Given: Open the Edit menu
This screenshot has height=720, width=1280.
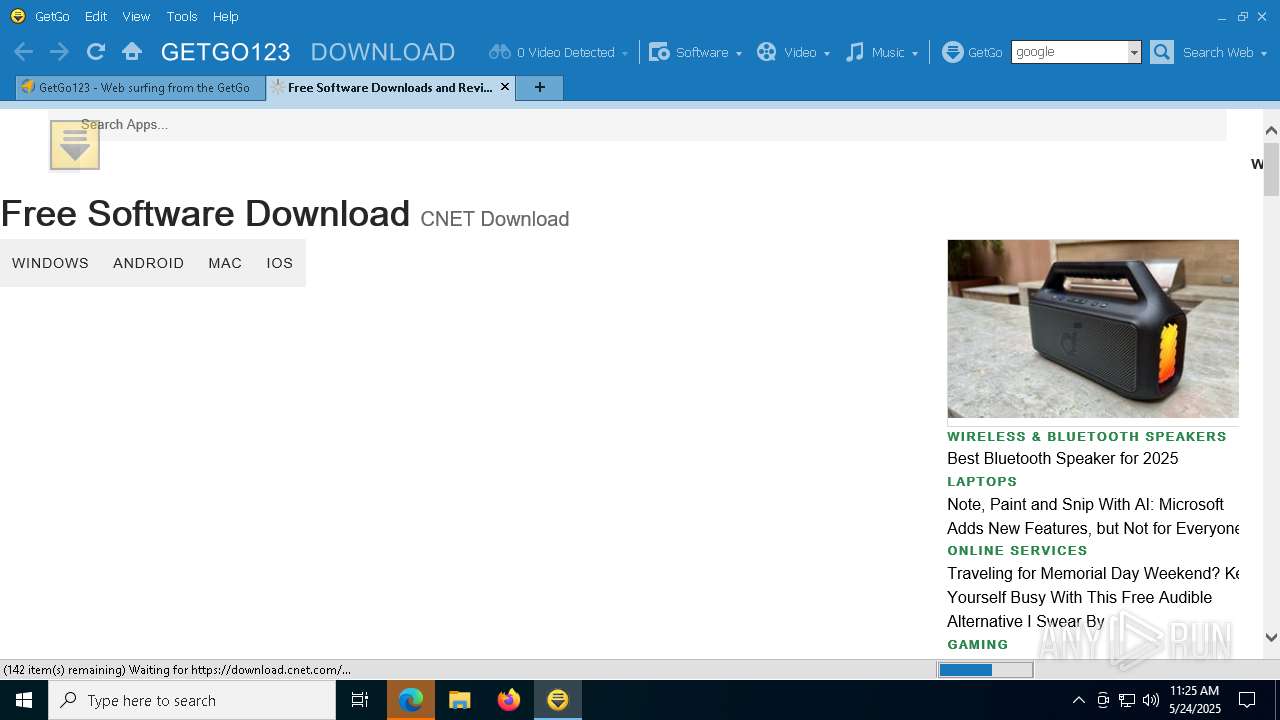Looking at the screenshot, I should point(96,16).
